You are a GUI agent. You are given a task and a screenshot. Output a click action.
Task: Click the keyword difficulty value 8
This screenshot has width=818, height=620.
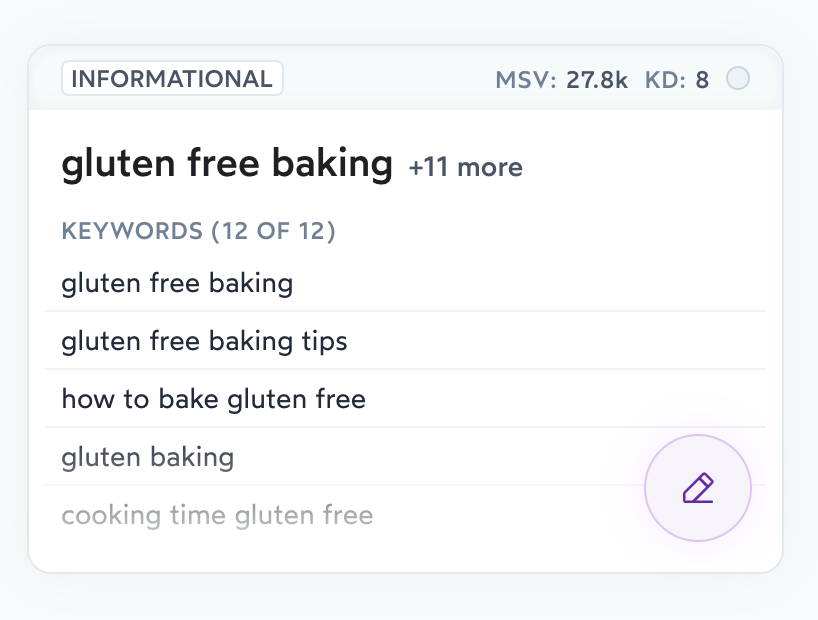pyautogui.click(x=703, y=80)
